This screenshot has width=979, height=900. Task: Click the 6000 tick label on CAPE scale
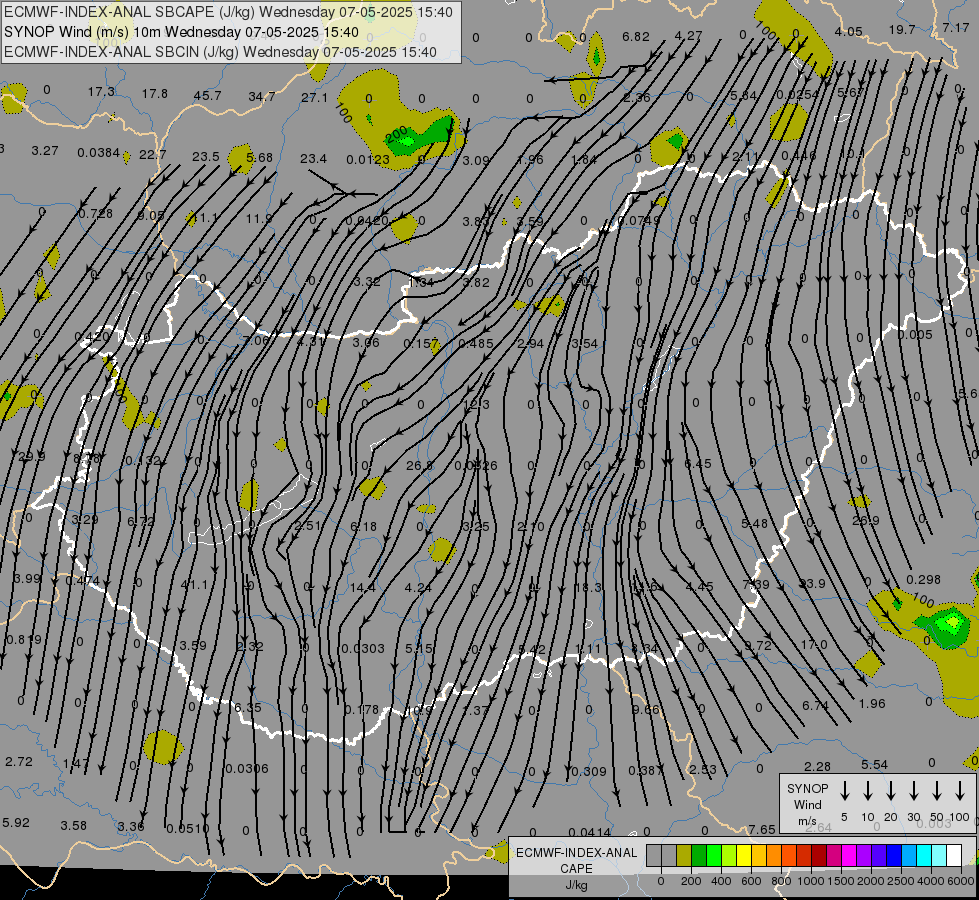coord(961,881)
